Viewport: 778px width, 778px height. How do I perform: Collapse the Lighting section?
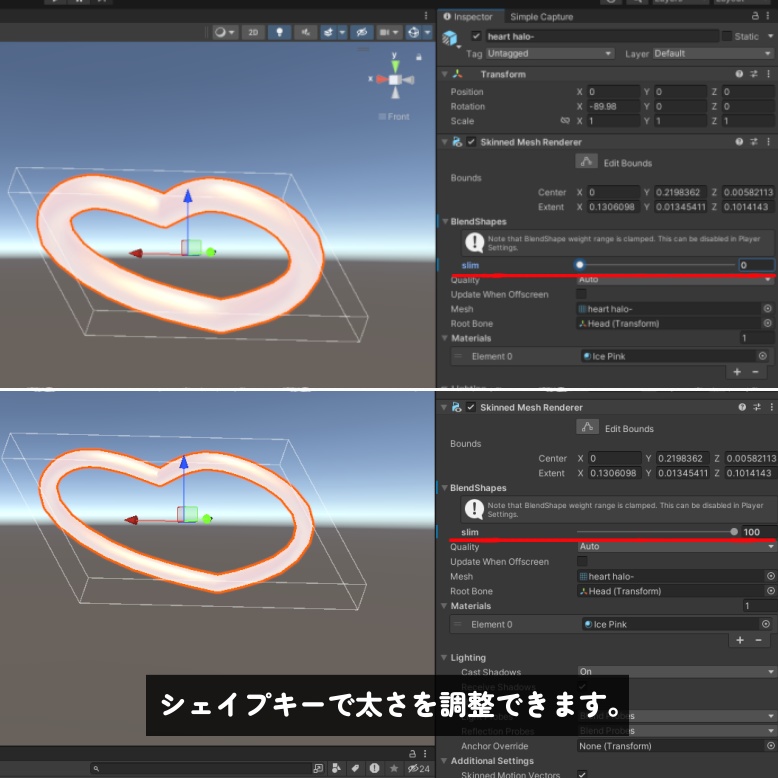pos(444,657)
